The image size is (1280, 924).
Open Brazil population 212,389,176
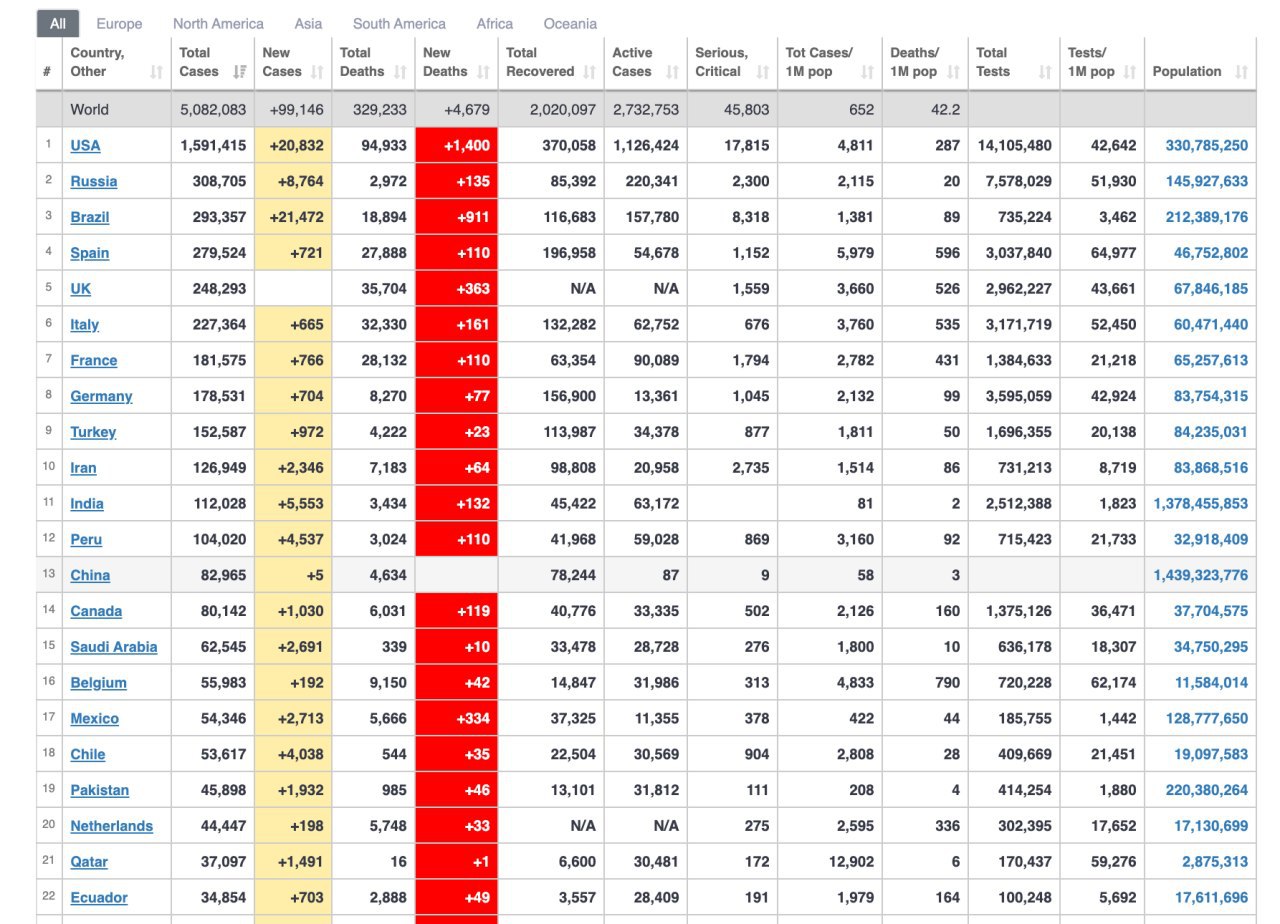coord(1206,217)
